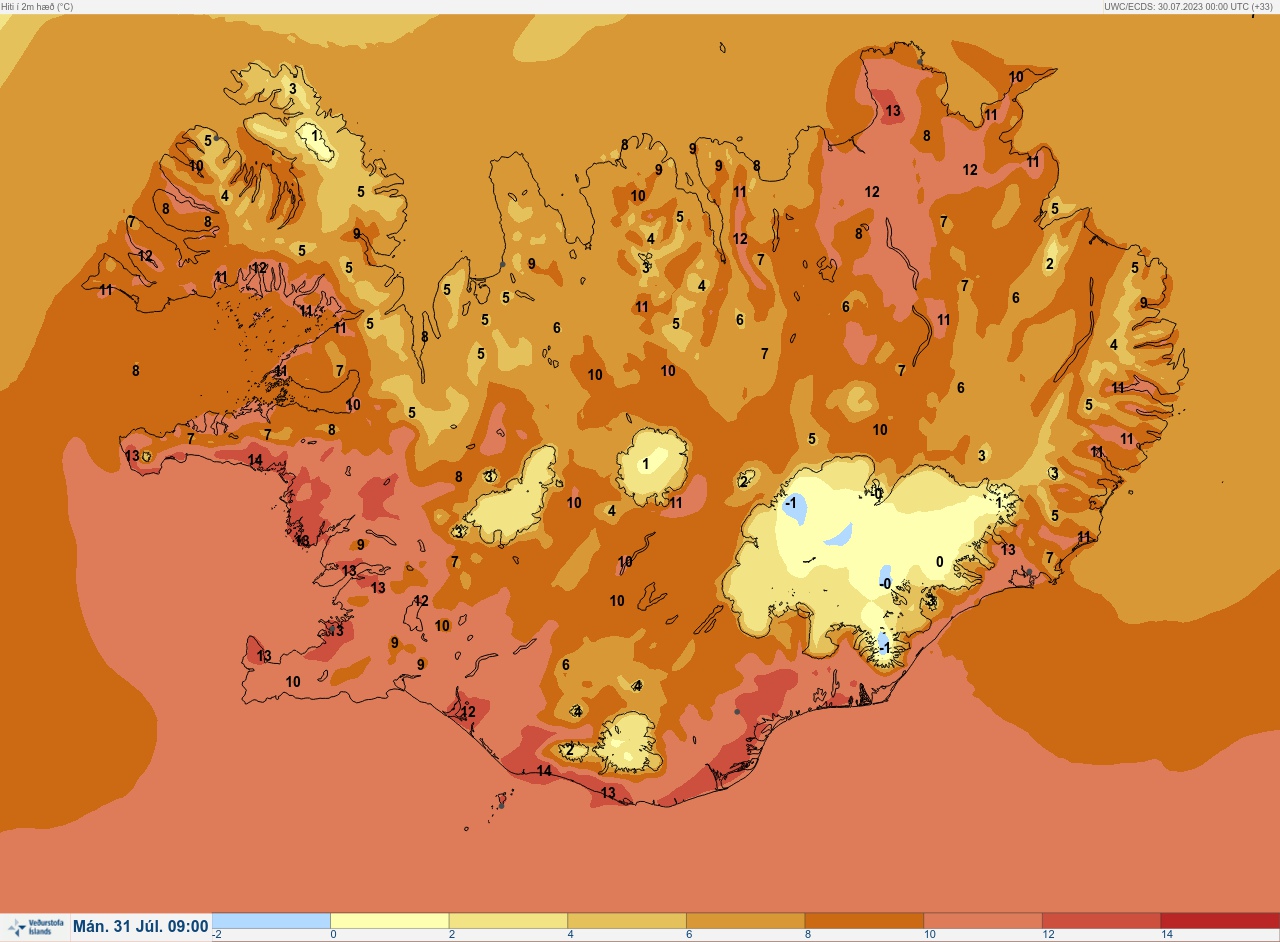The height and width of the screenshot is (942, 1280).
Task: Click the UWC/ECDS model run timestamp text
Action: click(1190, 6)
